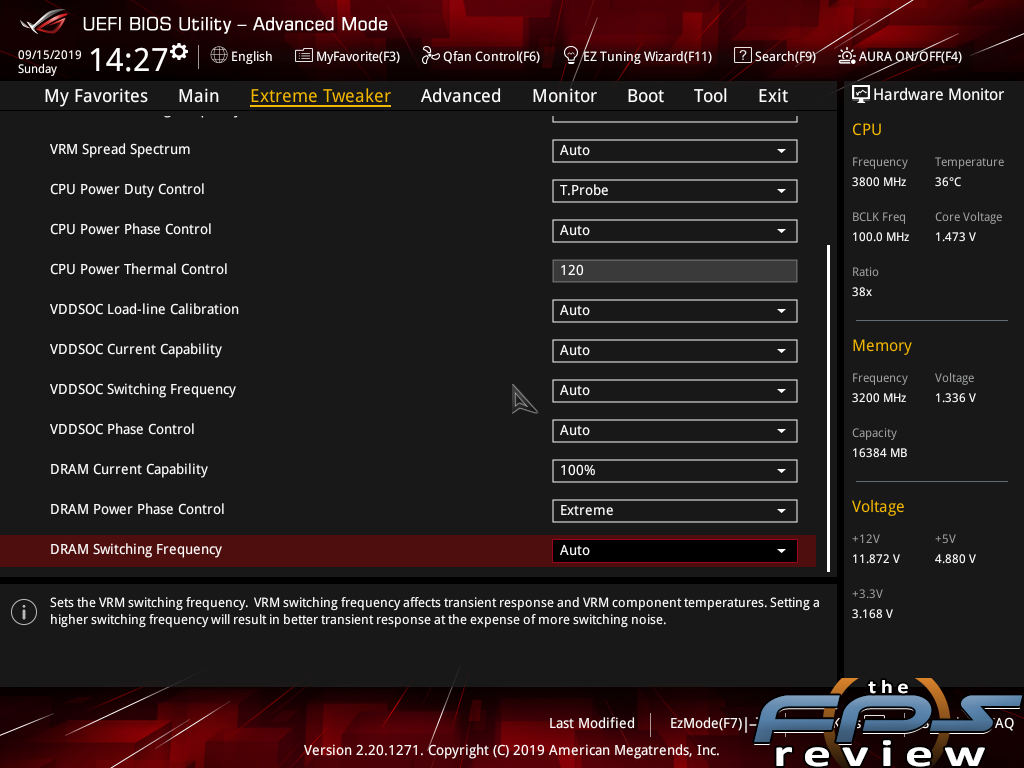Click +12V reading 11.872 V
The image size is (1024, 768).
(876, 559)
